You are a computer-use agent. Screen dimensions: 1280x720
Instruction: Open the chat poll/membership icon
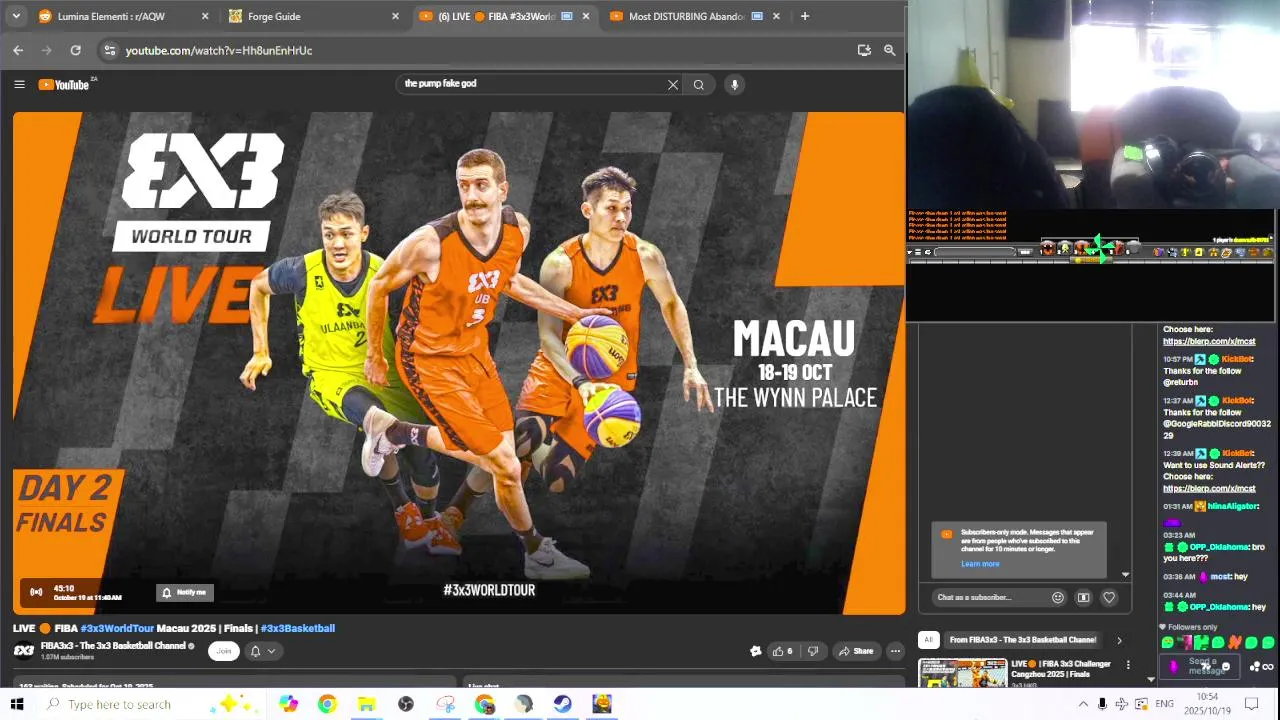click(x=1083, y=598)
